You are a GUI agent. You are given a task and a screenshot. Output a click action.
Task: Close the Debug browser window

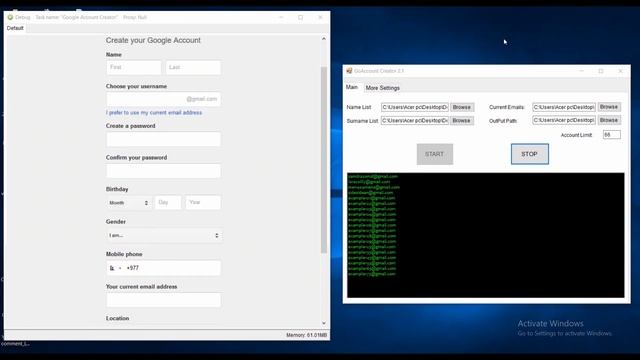click(x=320, y=17)
